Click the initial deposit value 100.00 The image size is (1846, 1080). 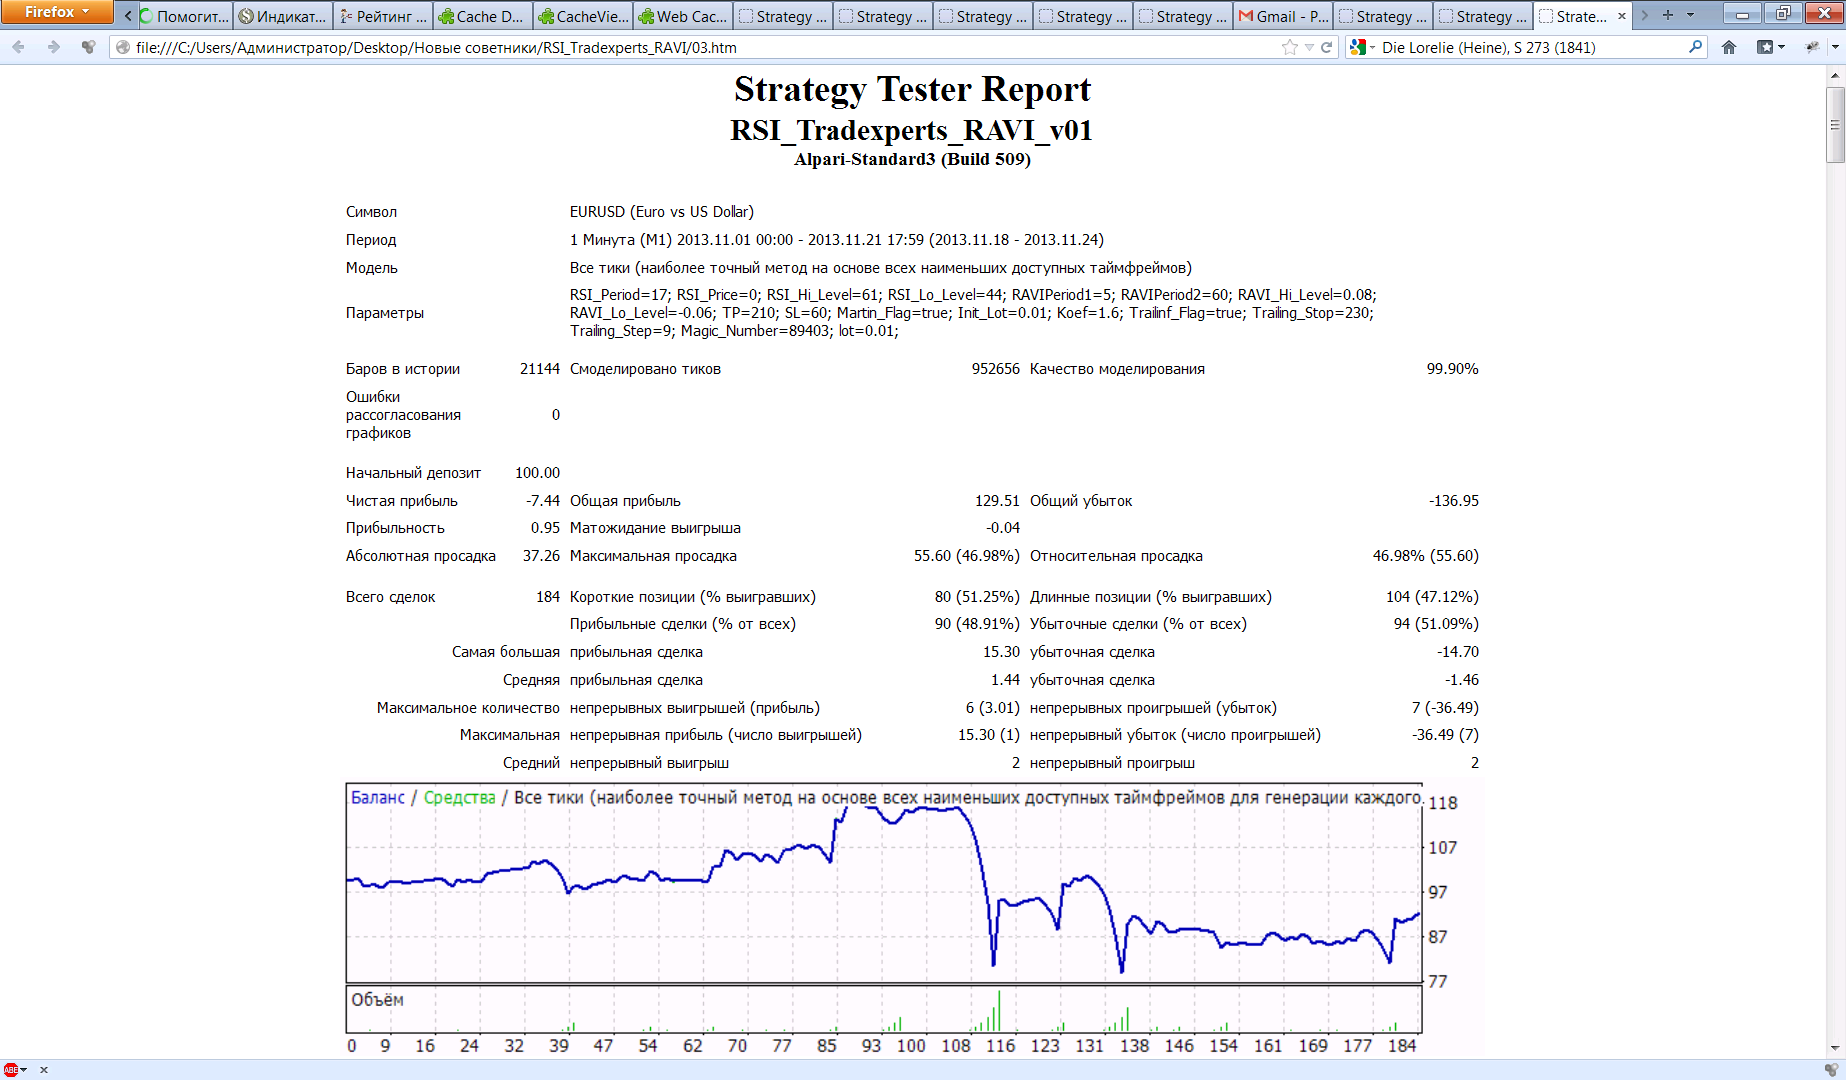[x=537, y=473]
